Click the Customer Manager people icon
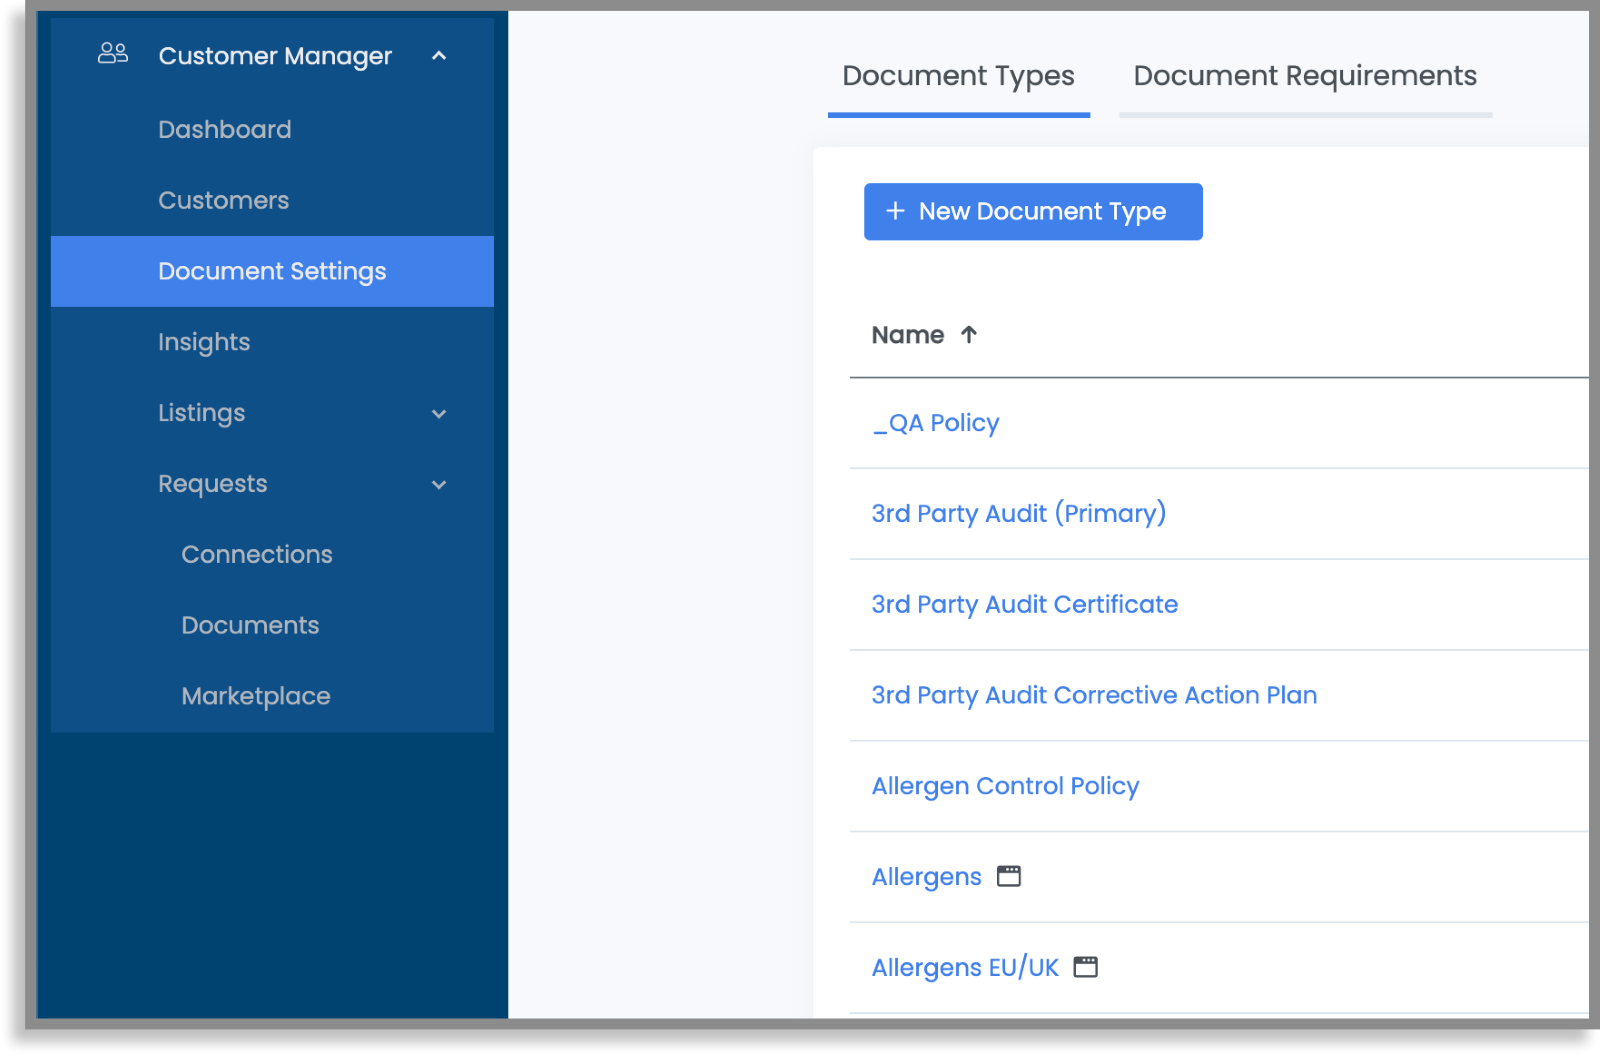 [x=110, y=55]
